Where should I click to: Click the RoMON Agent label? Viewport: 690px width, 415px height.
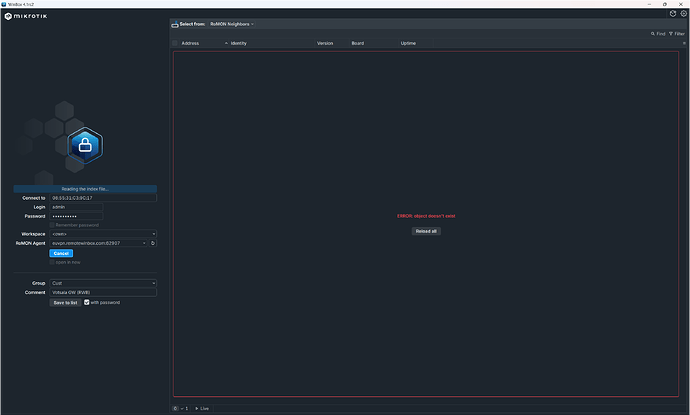(30, 243)
